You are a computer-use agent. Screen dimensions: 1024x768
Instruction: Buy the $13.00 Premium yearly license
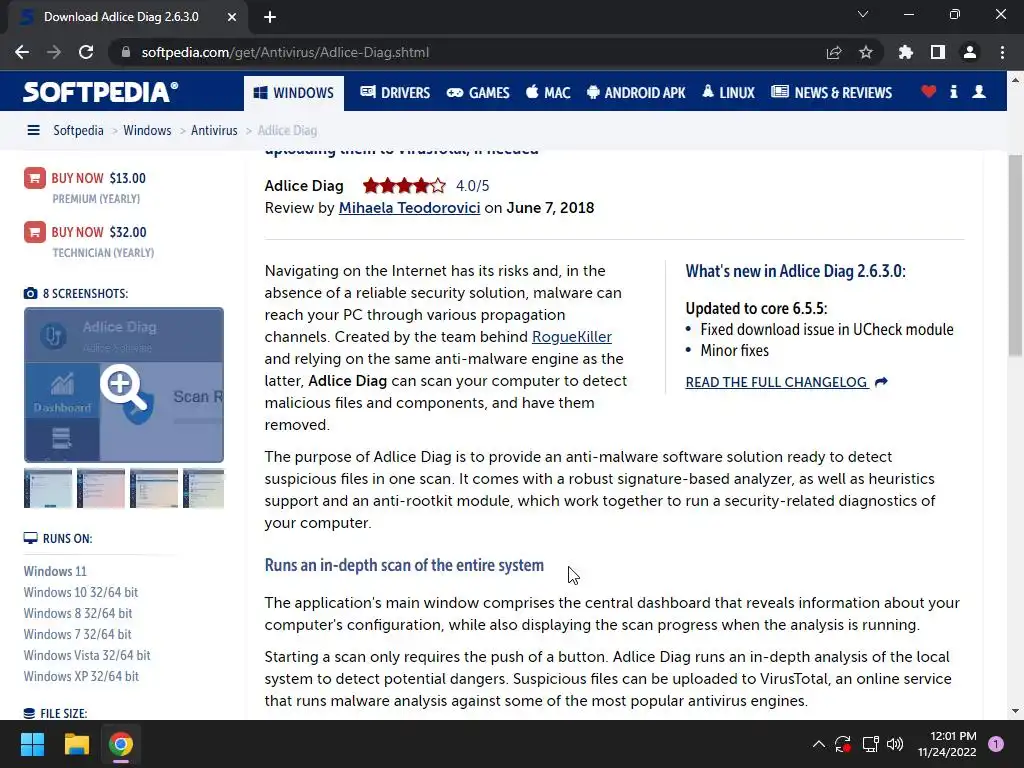pyautogui.click(x=99, y=178)
